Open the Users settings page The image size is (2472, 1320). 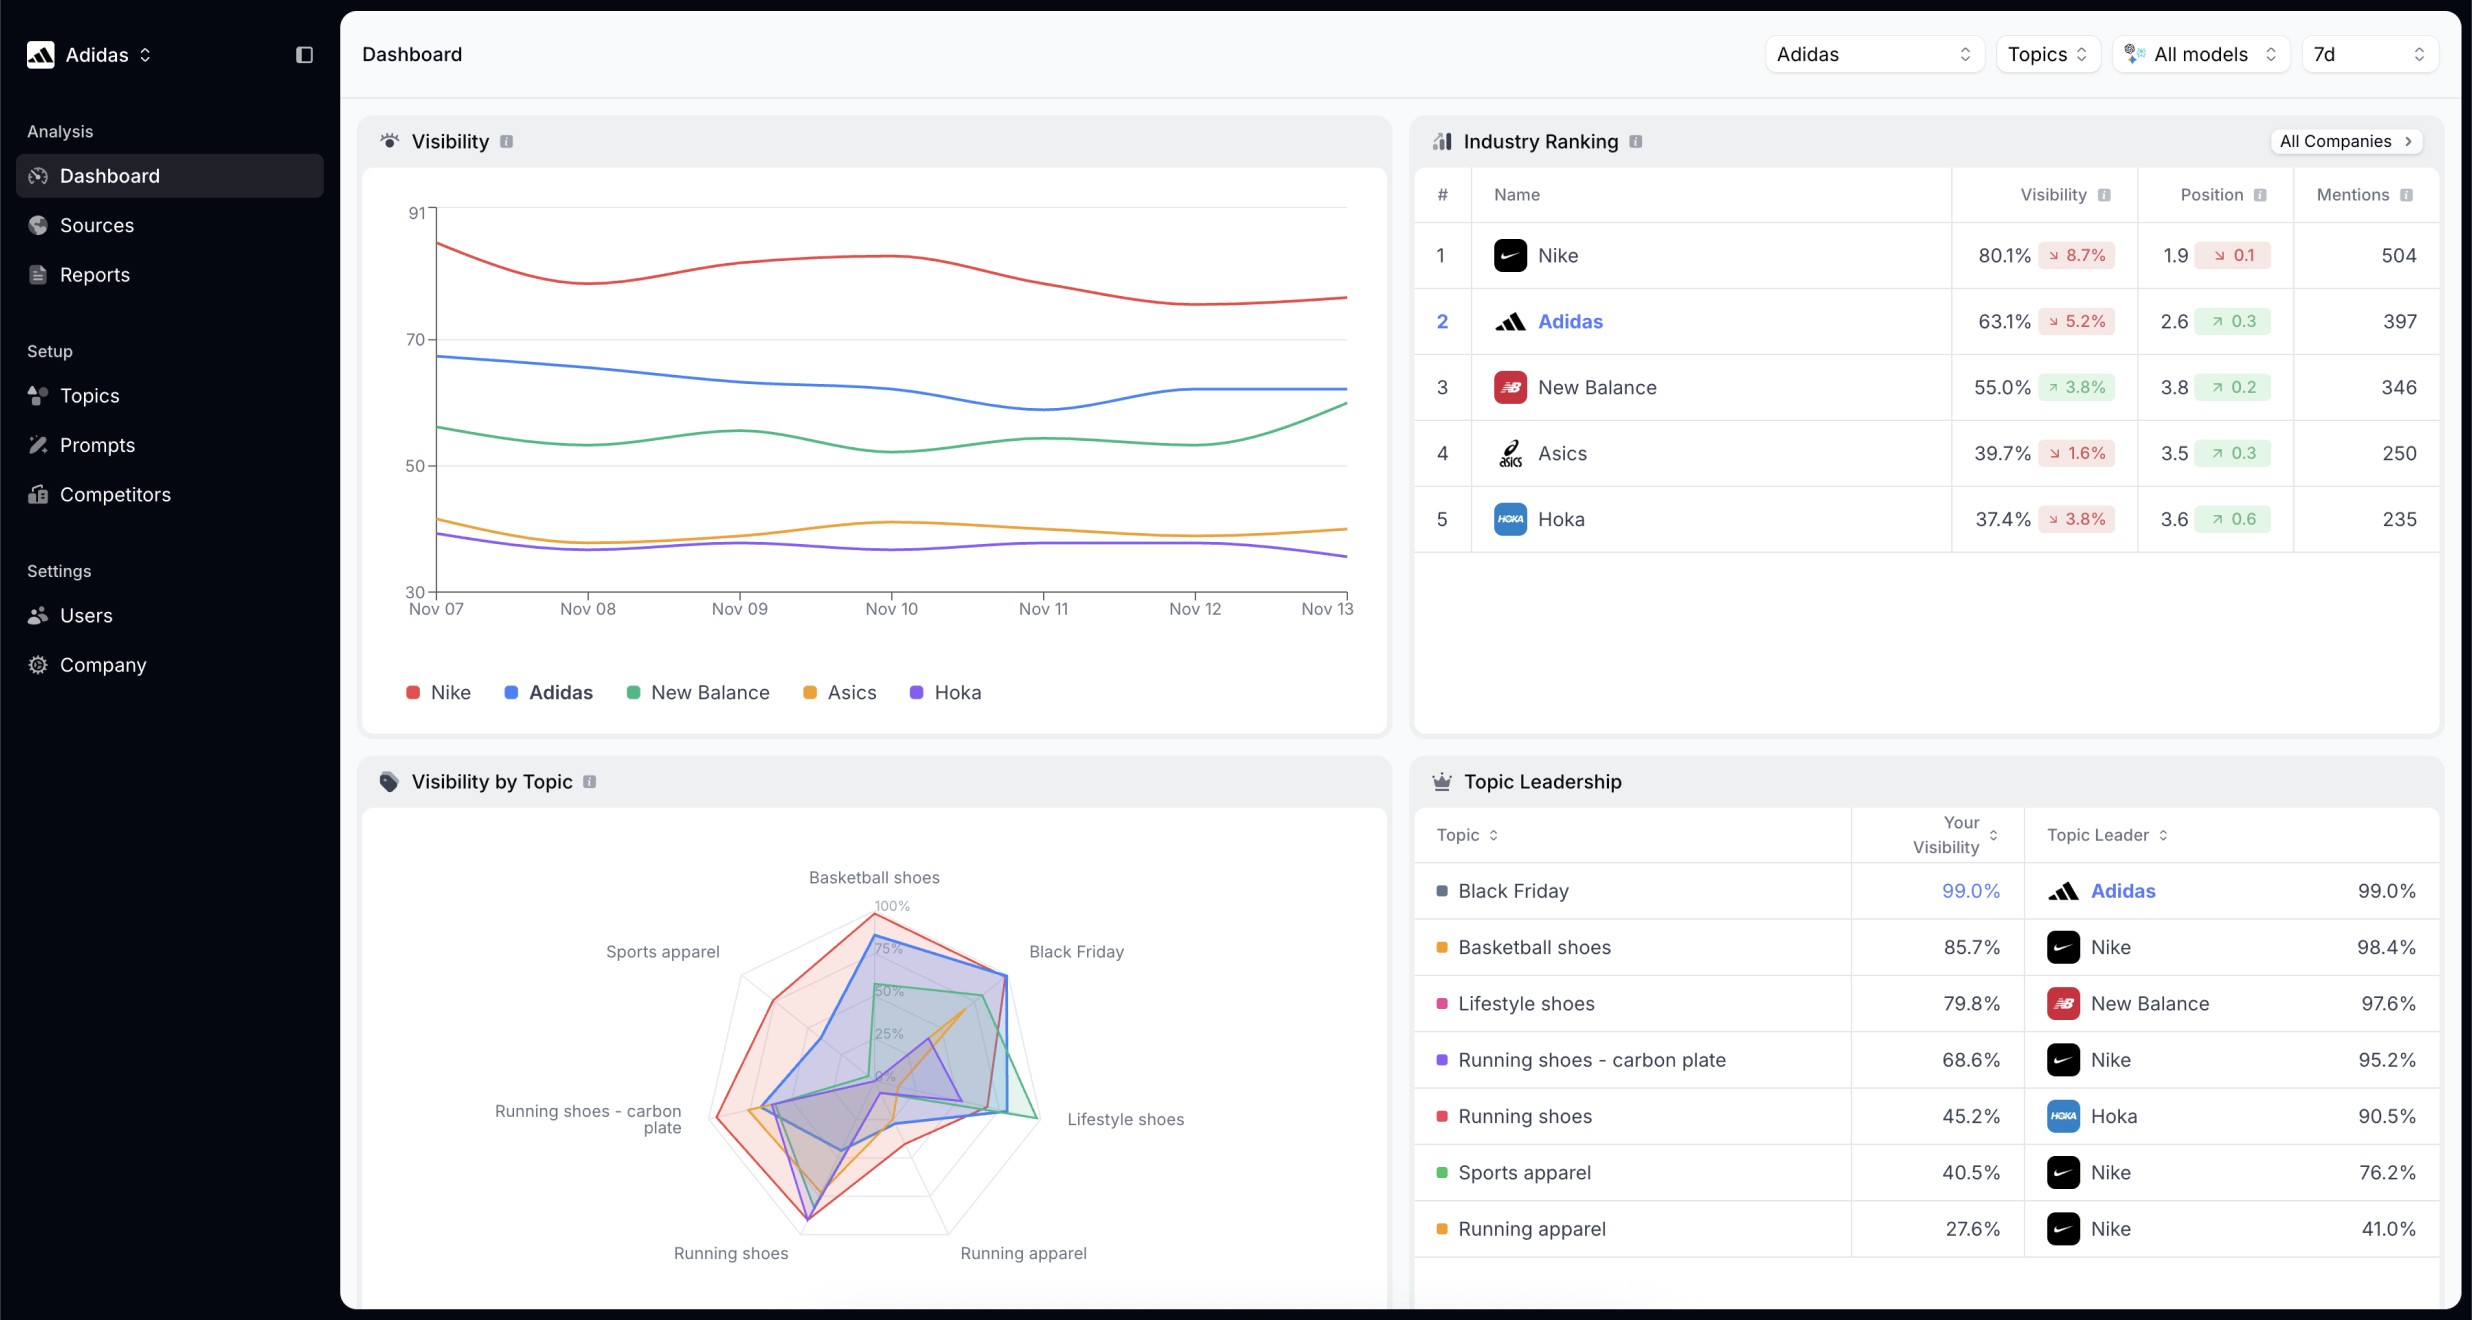click(170, 616)
